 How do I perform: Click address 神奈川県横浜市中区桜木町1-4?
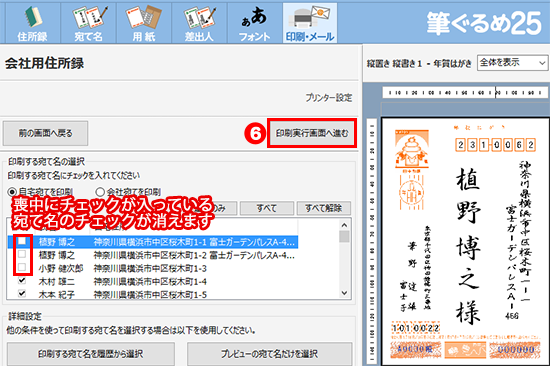[x=150, y=281]
